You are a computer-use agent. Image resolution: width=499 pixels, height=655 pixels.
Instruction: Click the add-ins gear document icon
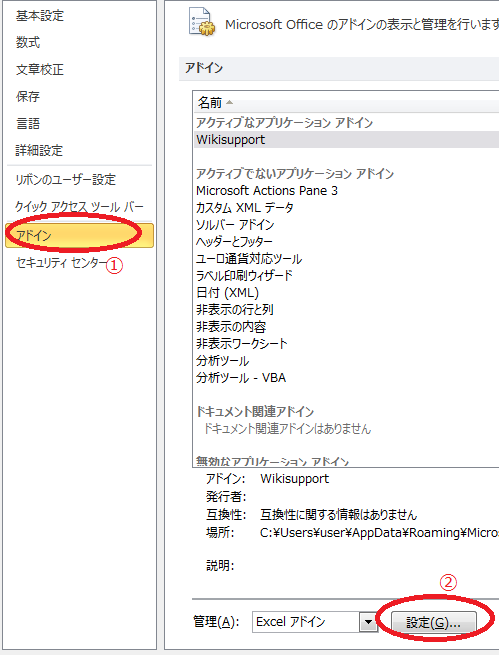[x=202, y=22]
